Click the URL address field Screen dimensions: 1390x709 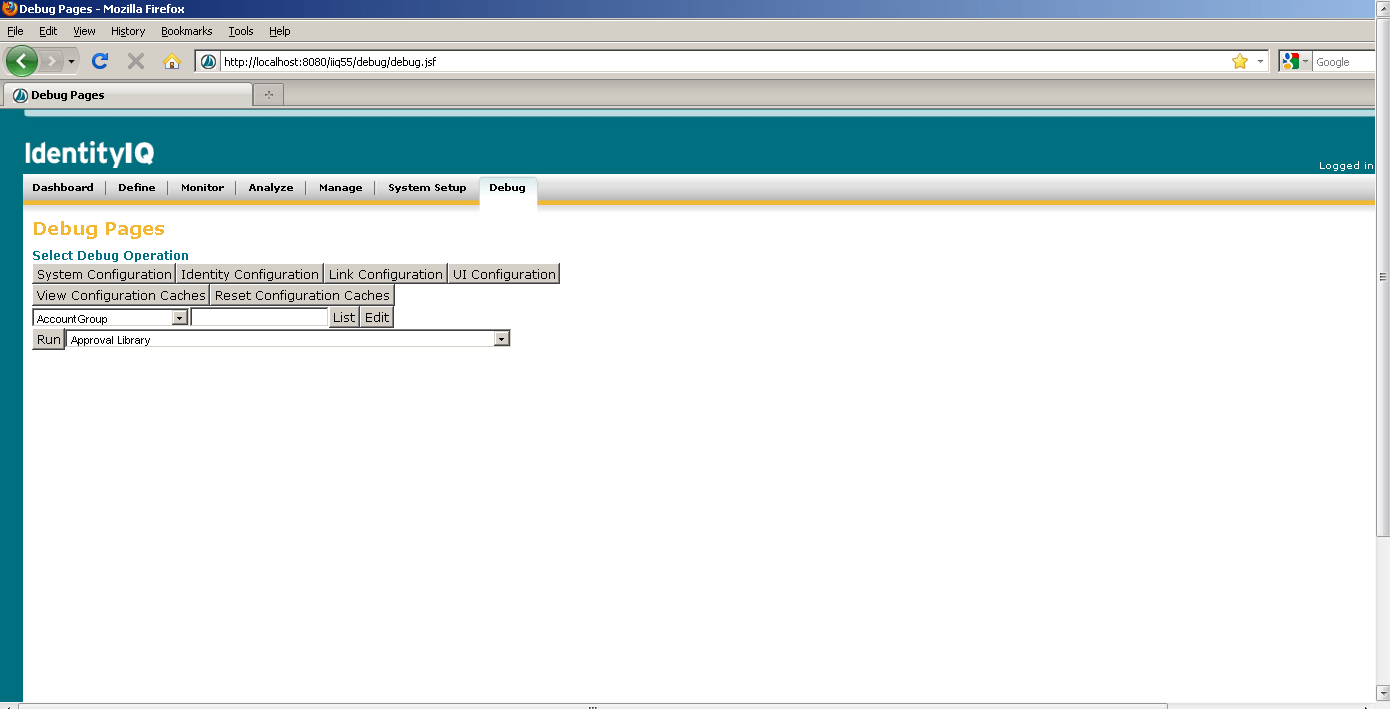pyautogui.click(x=724, y=62)
